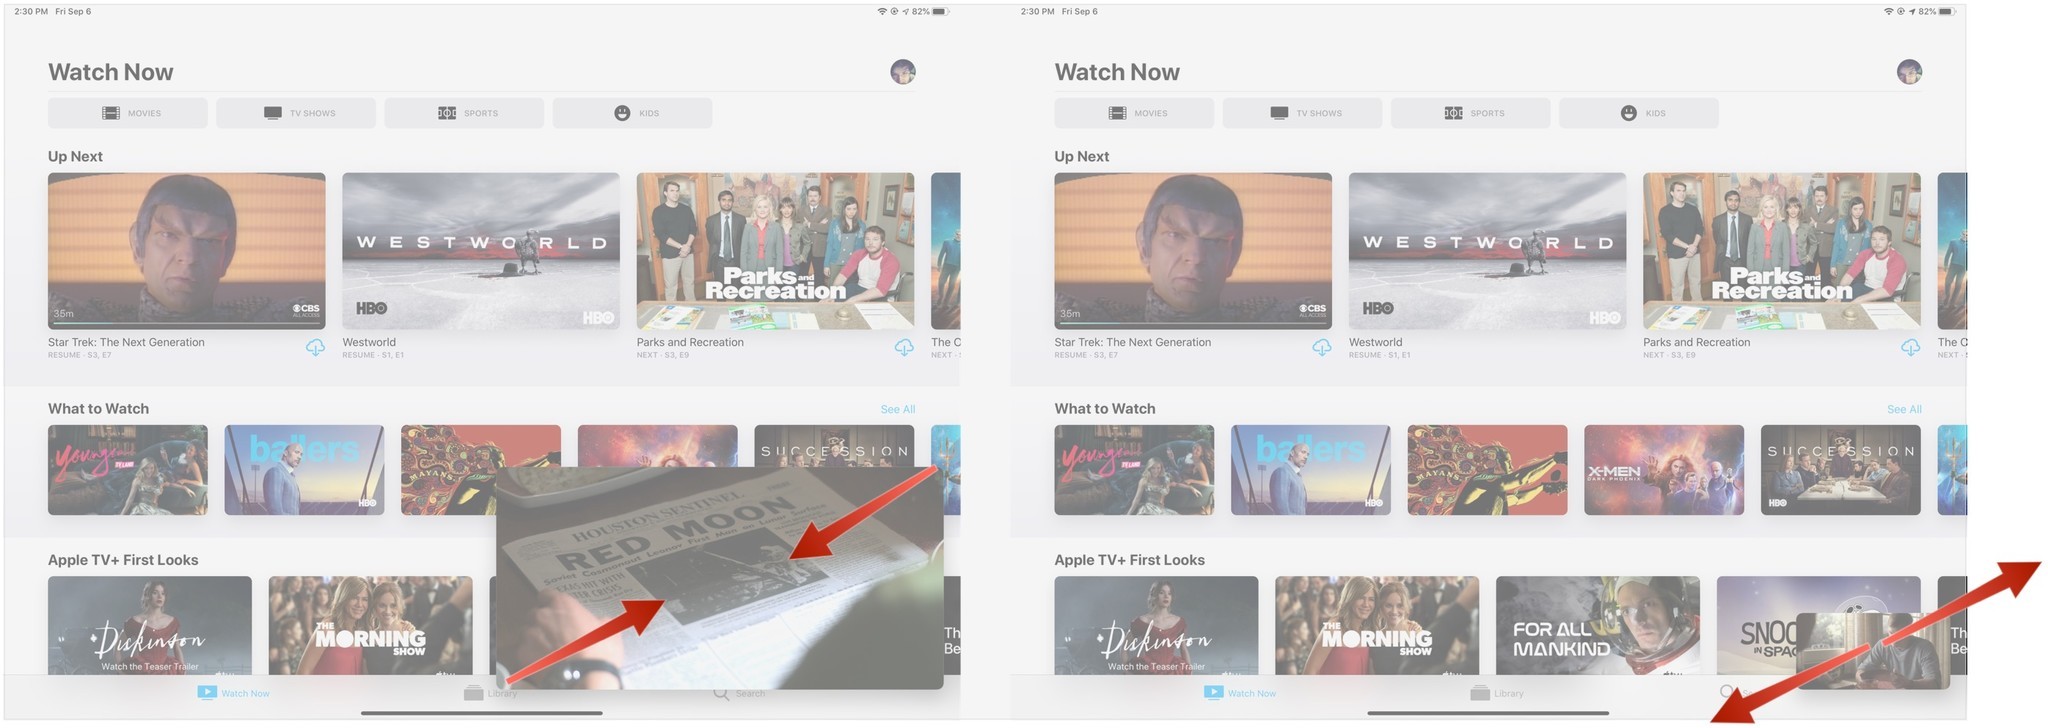Open Westworld thumbnail in left screenshot
Screen dimensions: 2048x728
pos(481,251)
